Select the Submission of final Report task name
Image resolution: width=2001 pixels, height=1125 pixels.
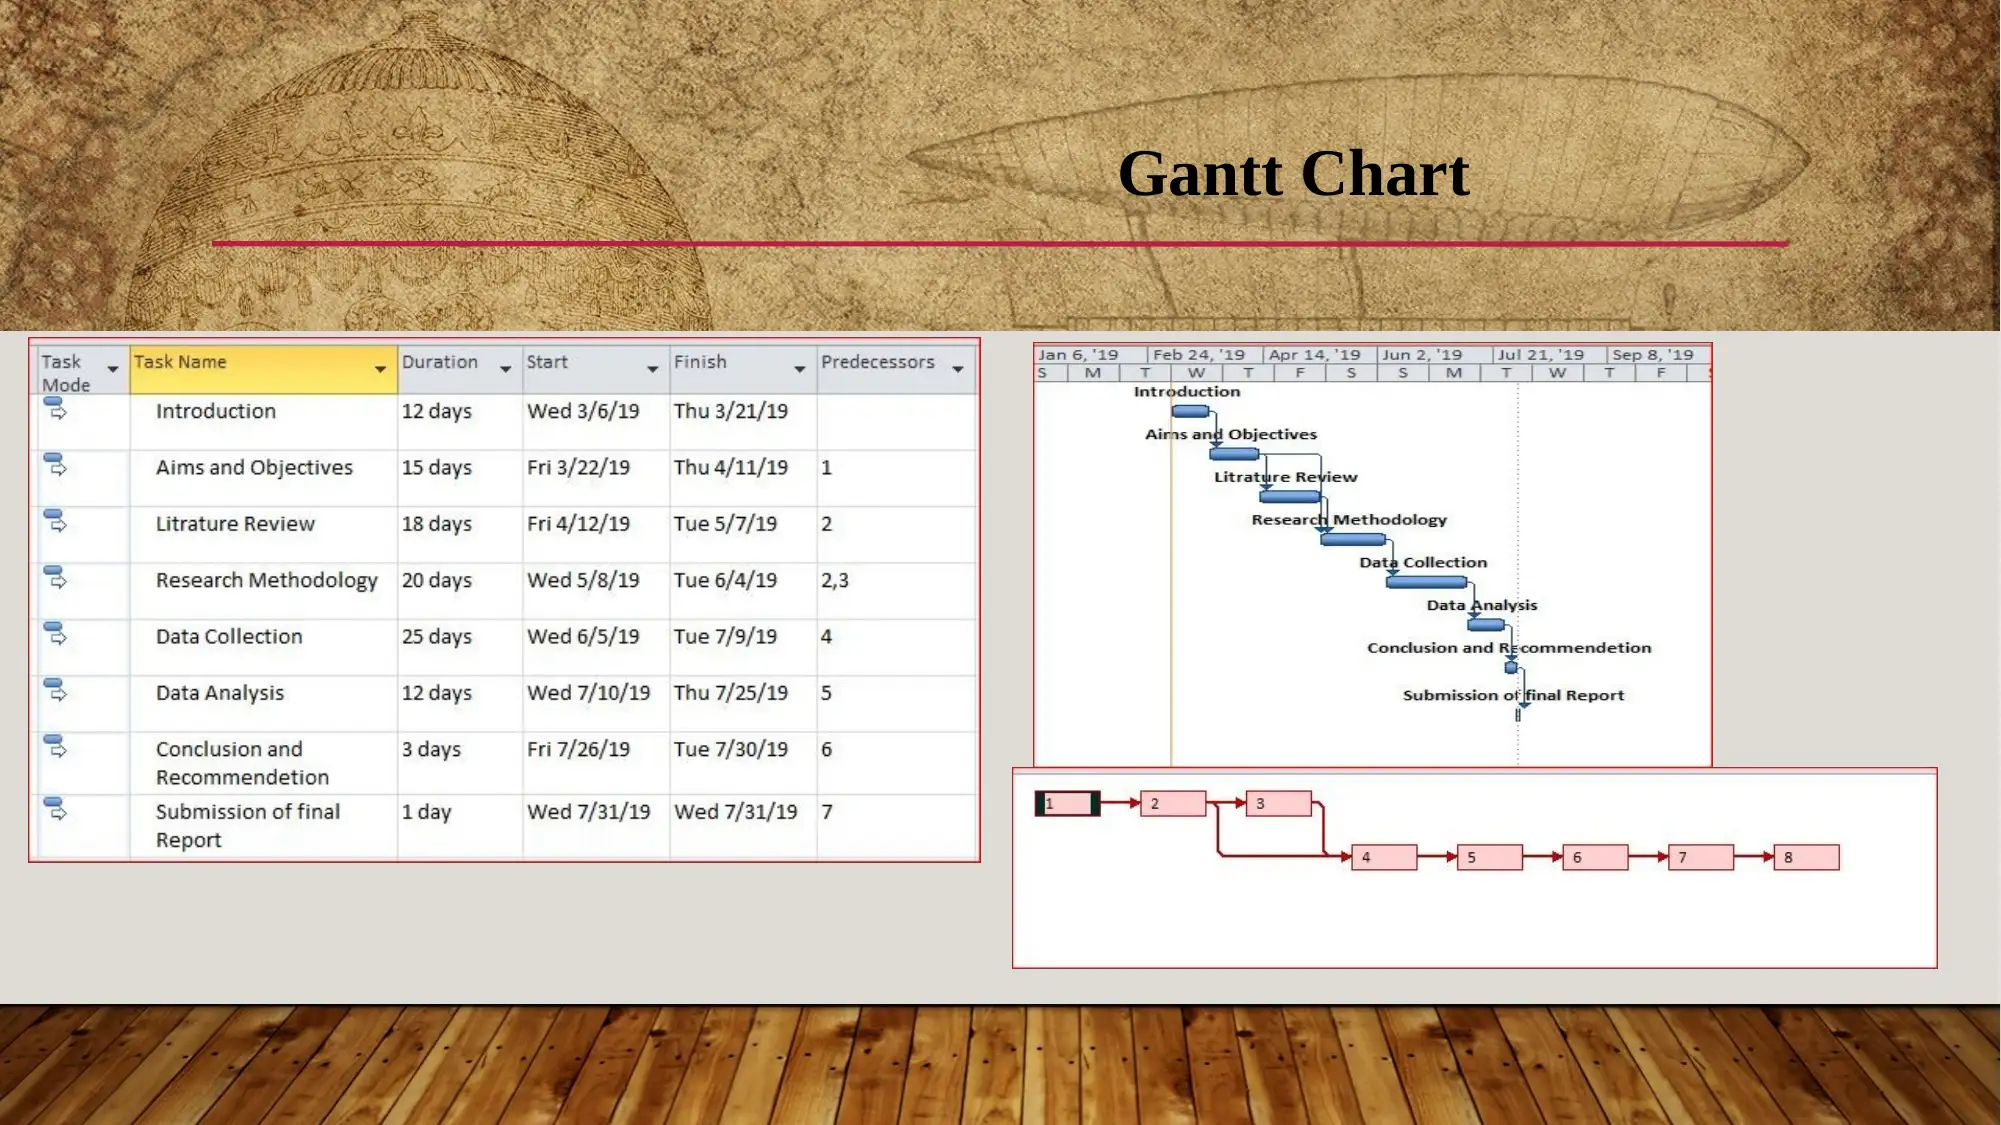pos(263,826)
